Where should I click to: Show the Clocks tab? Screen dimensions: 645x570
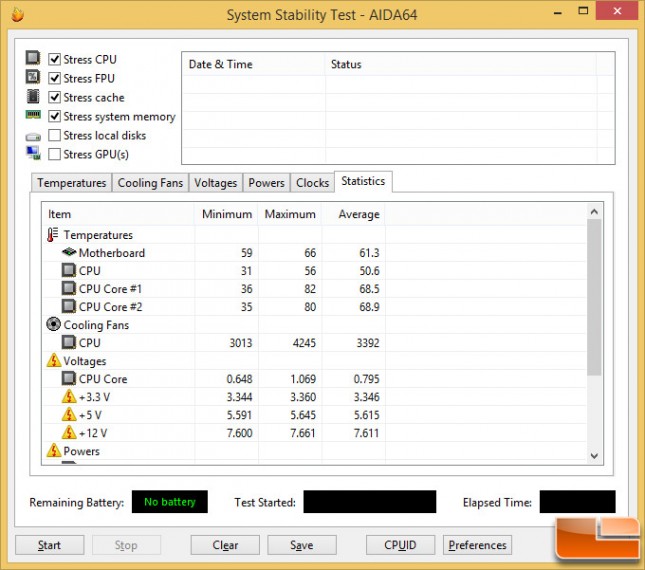click(312, 183)
